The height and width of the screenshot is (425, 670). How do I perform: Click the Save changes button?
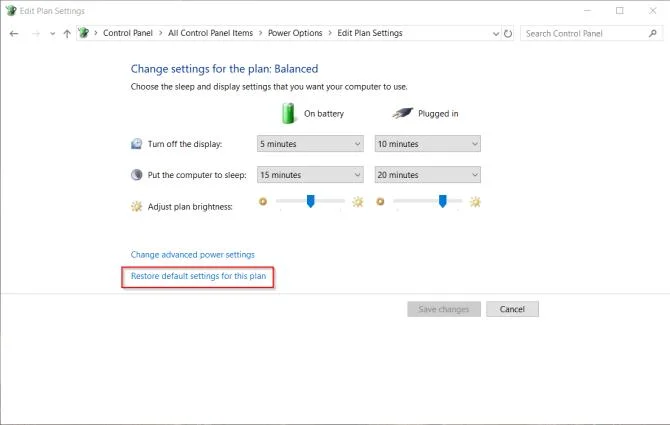(444, 309)
